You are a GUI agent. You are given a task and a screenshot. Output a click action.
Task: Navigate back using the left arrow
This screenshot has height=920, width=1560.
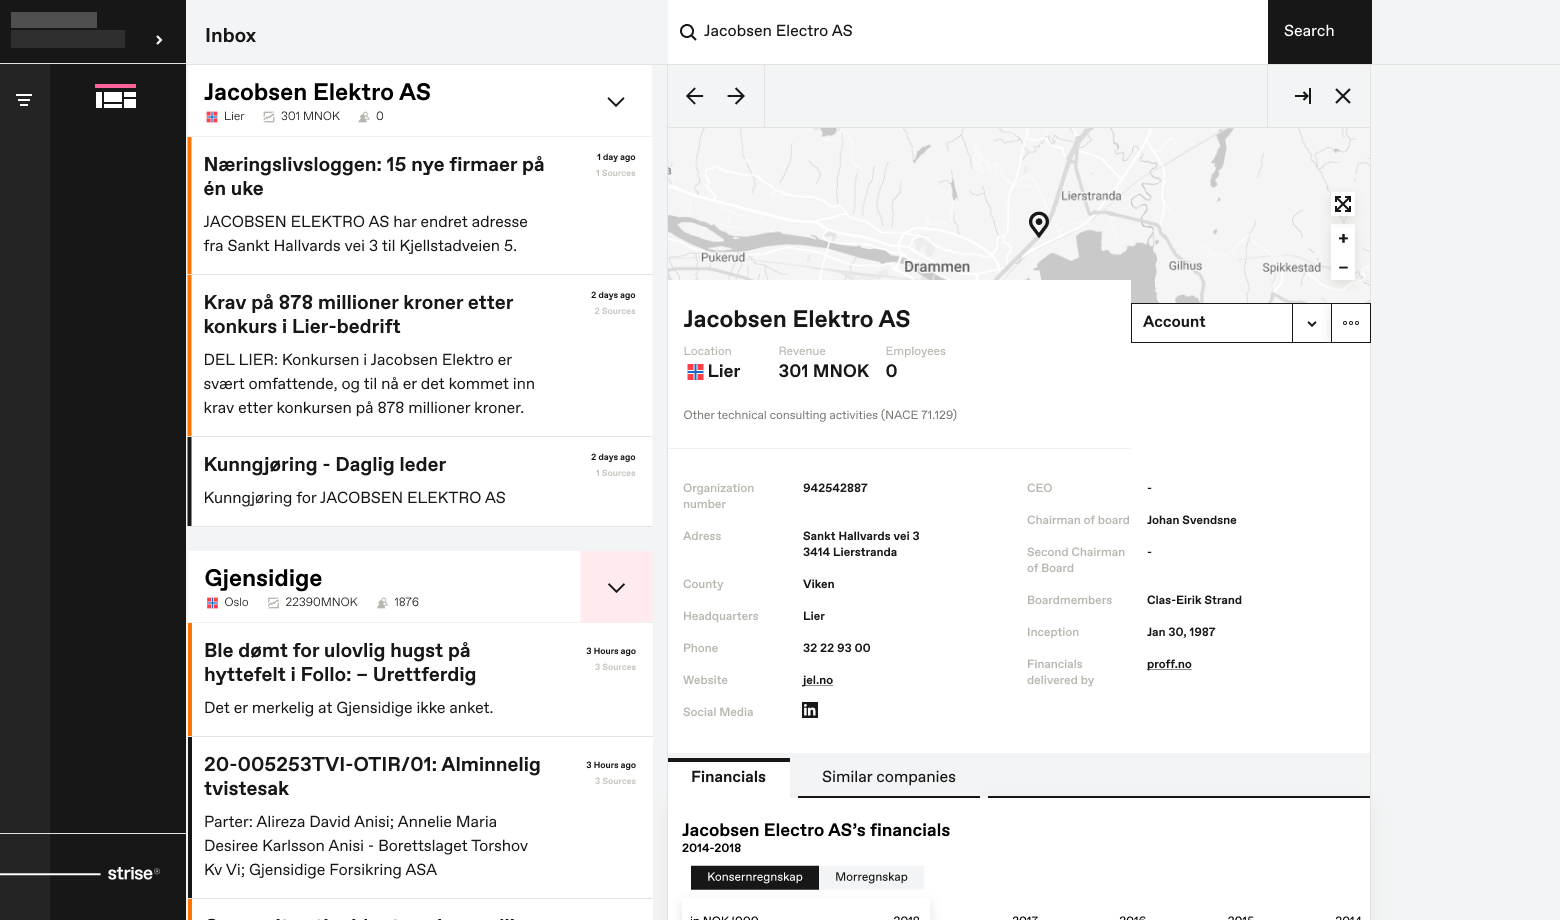[x=694, y=96]
